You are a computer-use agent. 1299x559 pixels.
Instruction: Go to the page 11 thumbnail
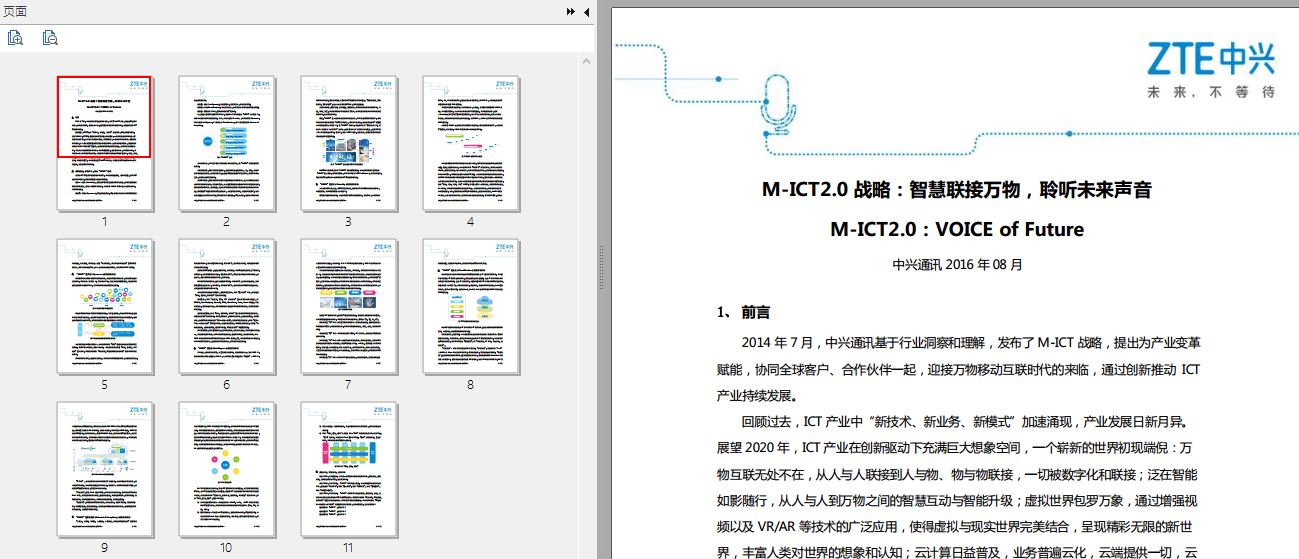click(x=348, y=469)
